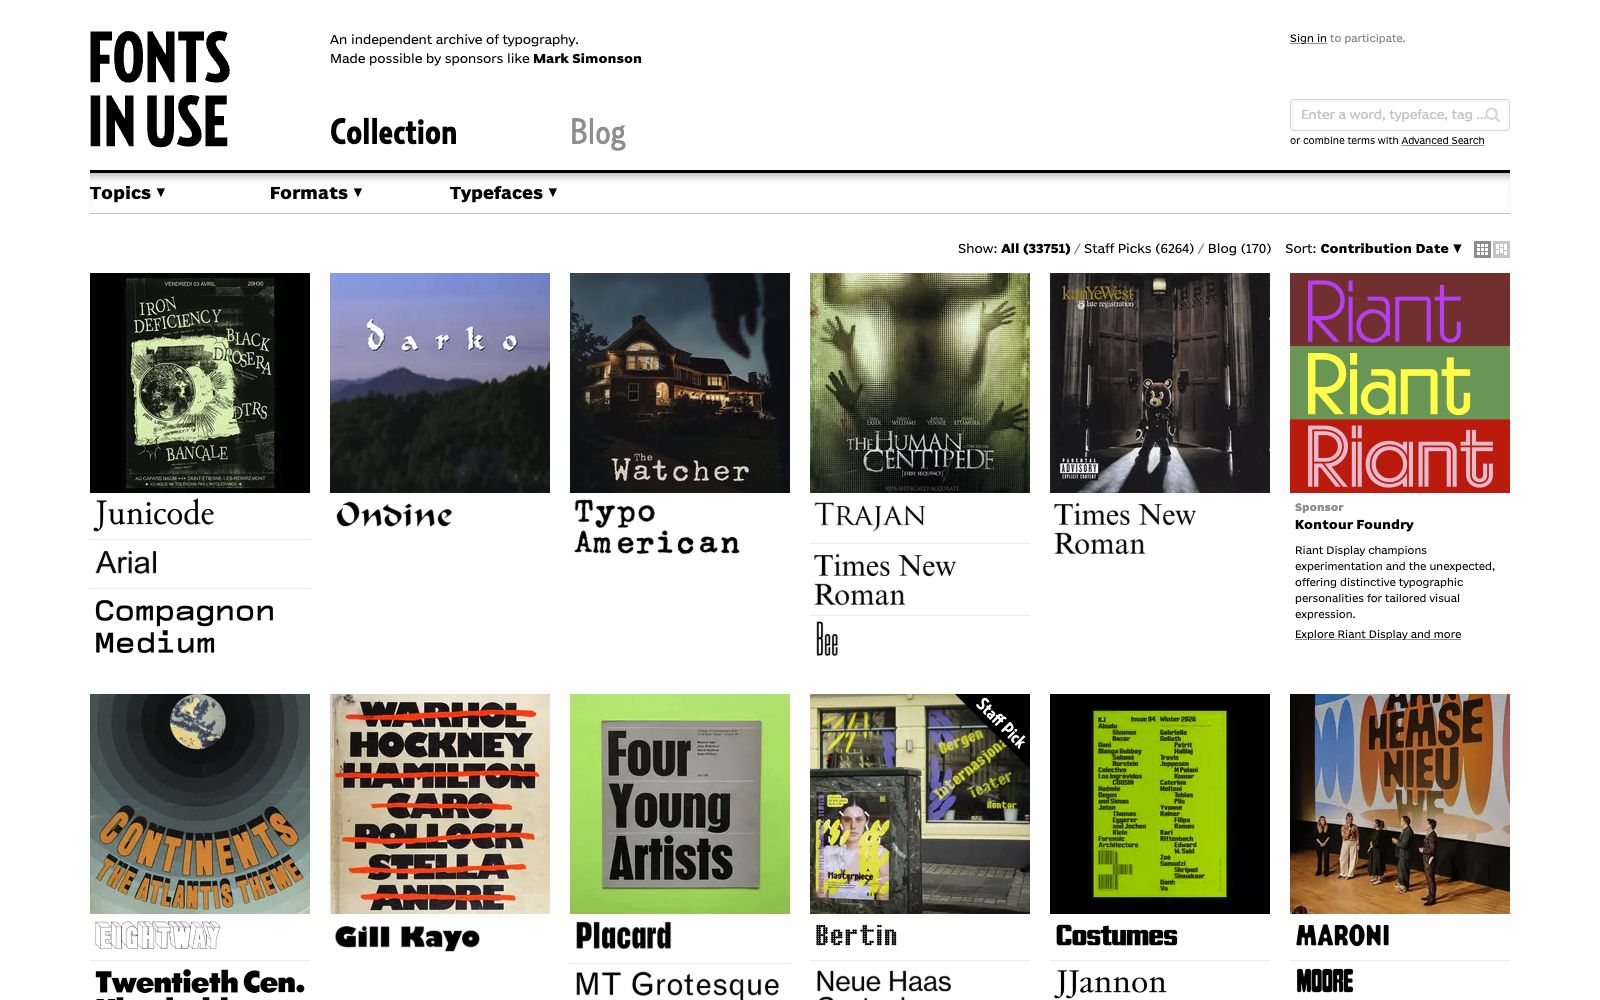The image size is (1600, 1000).
Task: Click the Mark Simonson sponsor link
Action: coord(587,58)
